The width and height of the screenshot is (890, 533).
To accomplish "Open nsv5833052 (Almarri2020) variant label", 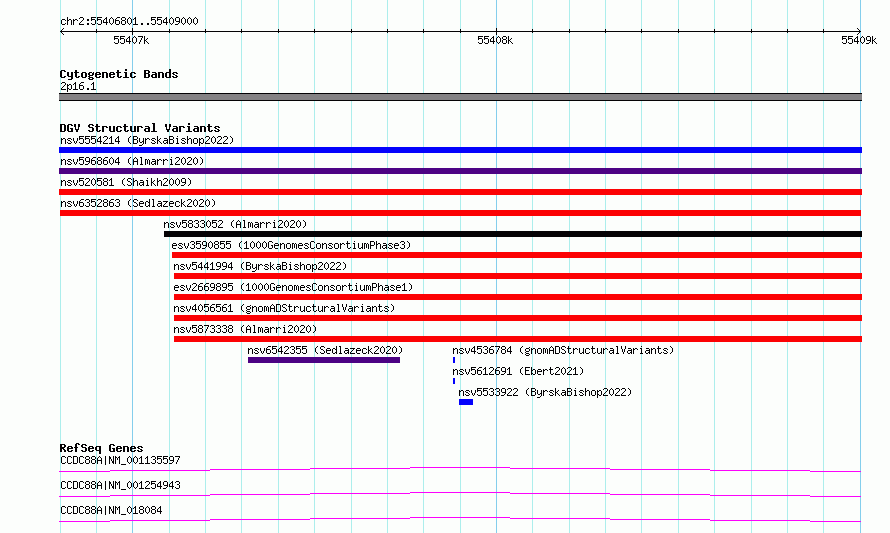I will pyautogui.click(x=235, y=224).
